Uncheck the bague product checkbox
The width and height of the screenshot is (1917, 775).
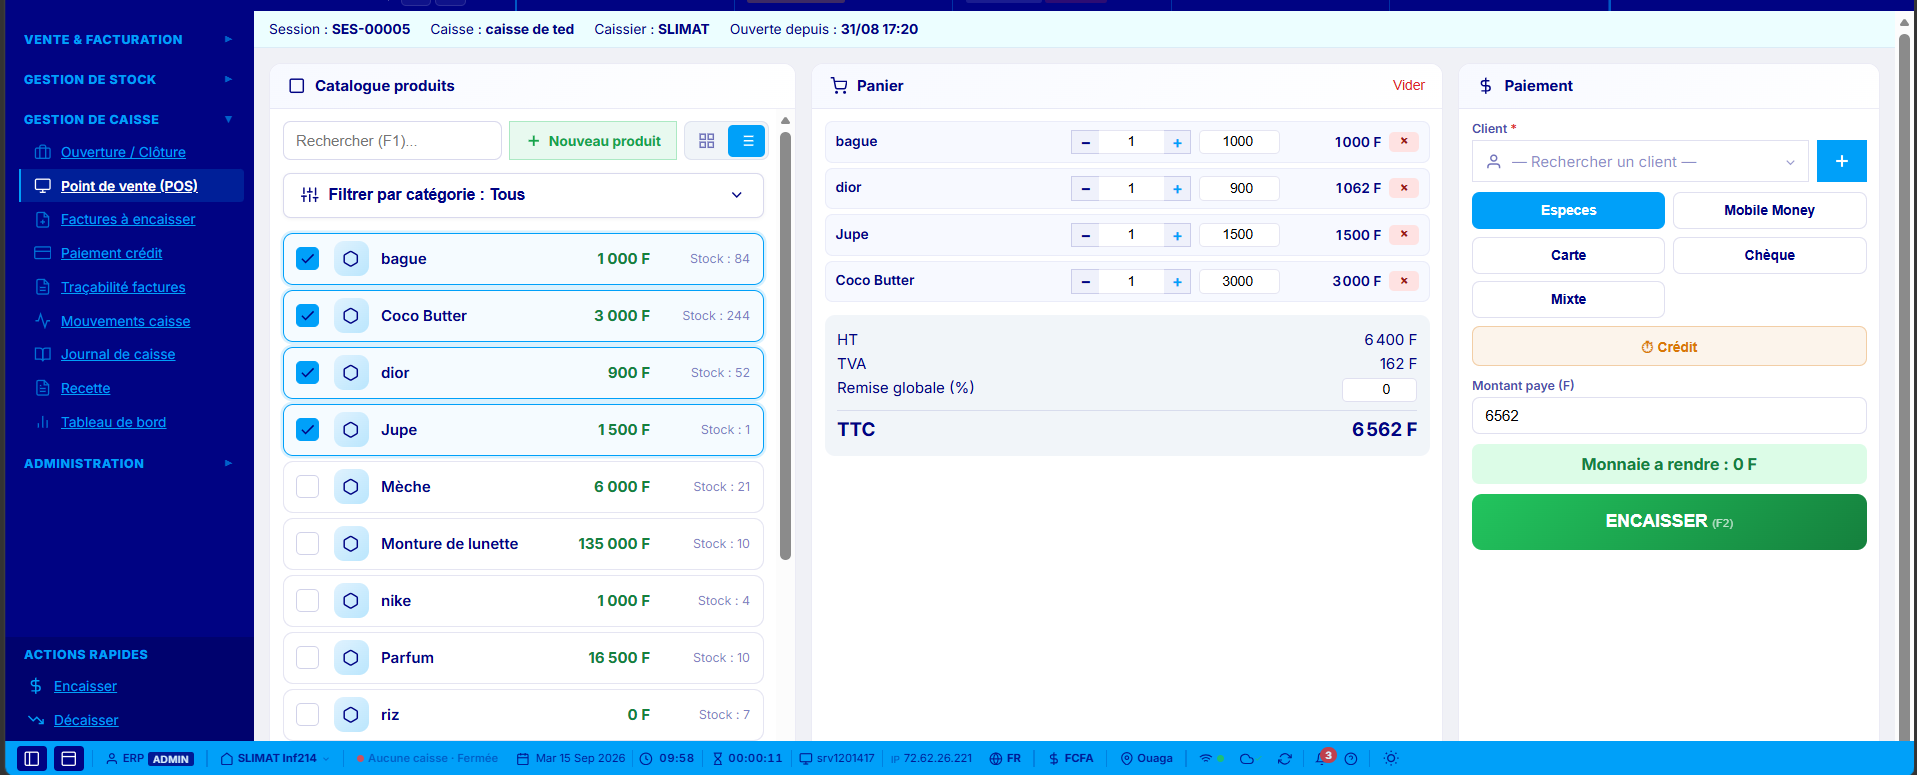click(308, 259)
